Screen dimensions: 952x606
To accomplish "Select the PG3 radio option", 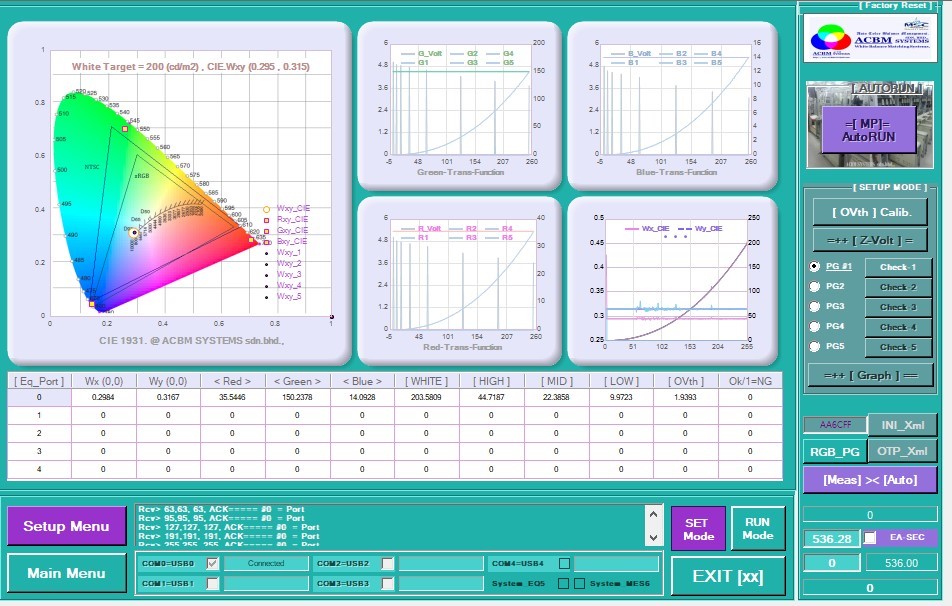I will 815,306.
